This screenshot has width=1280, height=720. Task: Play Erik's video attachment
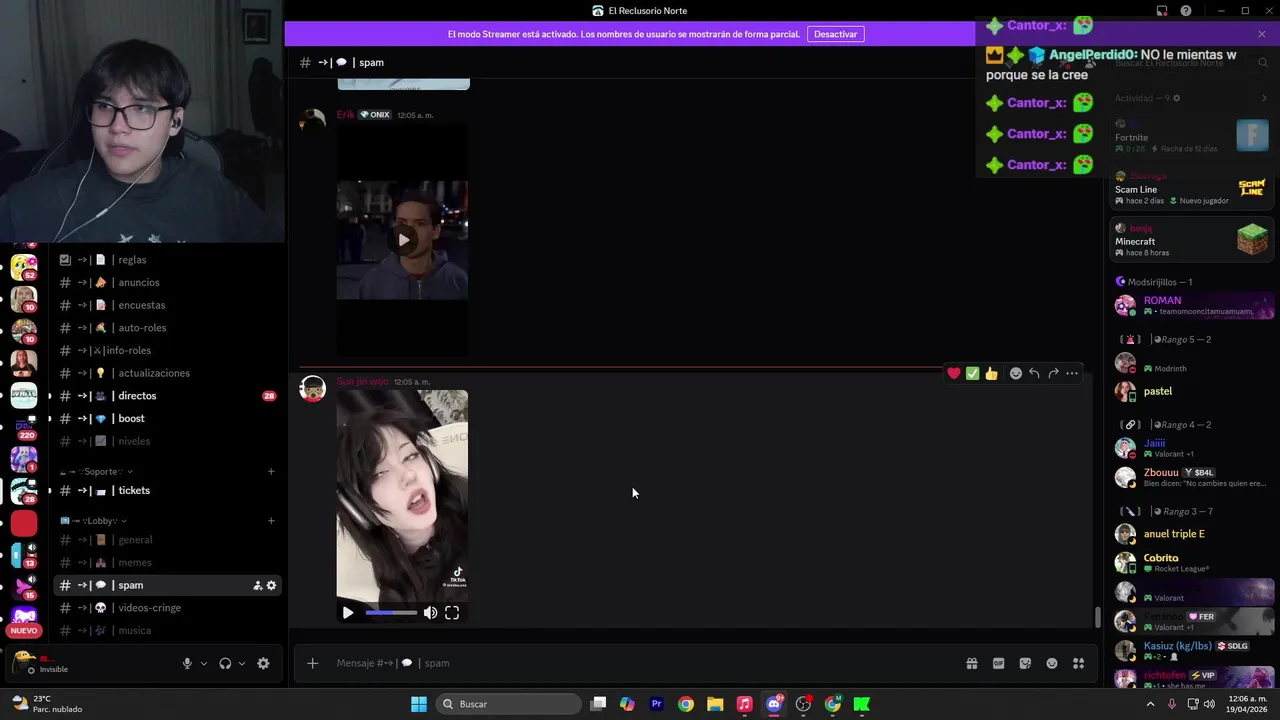pyautogui.click(x=403, y=240)
